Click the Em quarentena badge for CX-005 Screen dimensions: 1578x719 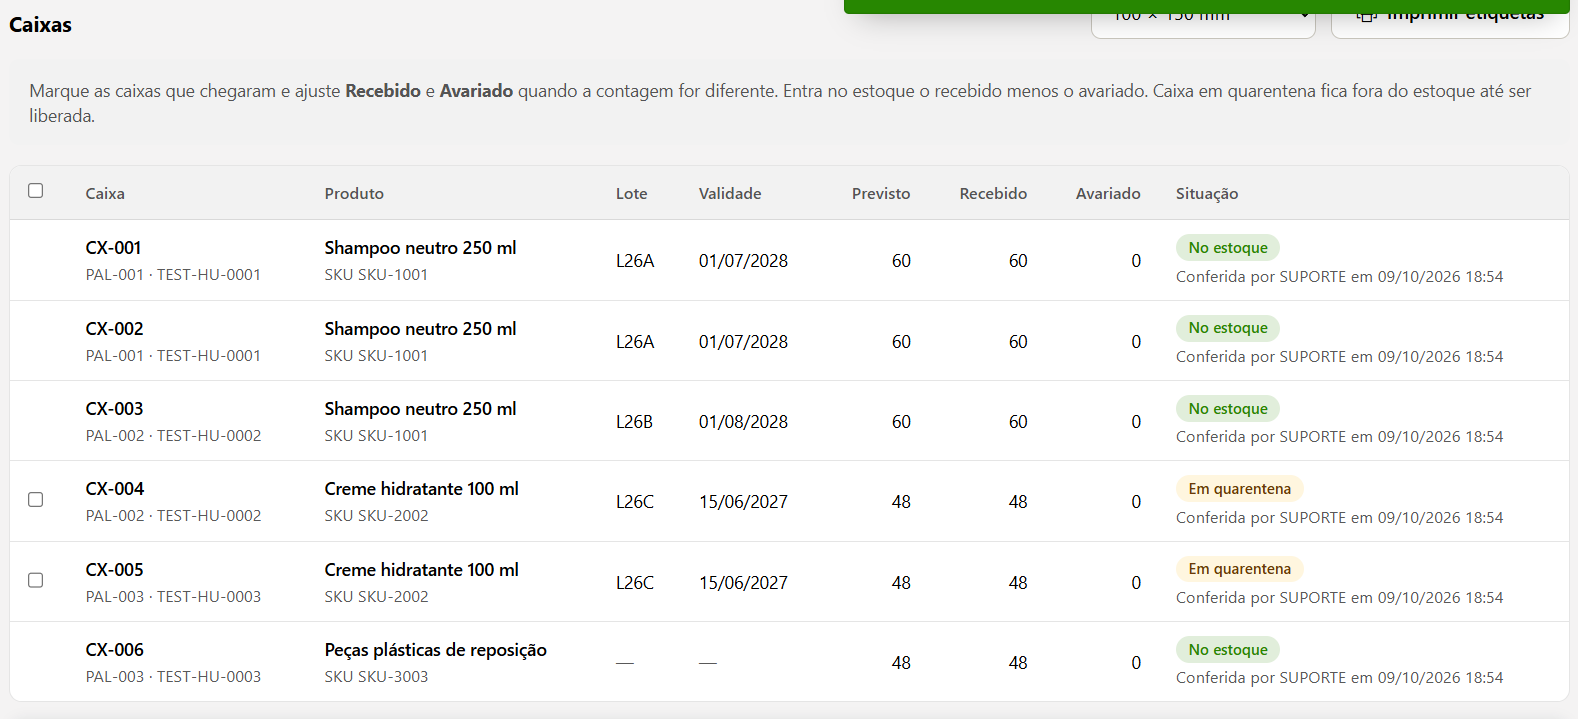(1239, 569)
